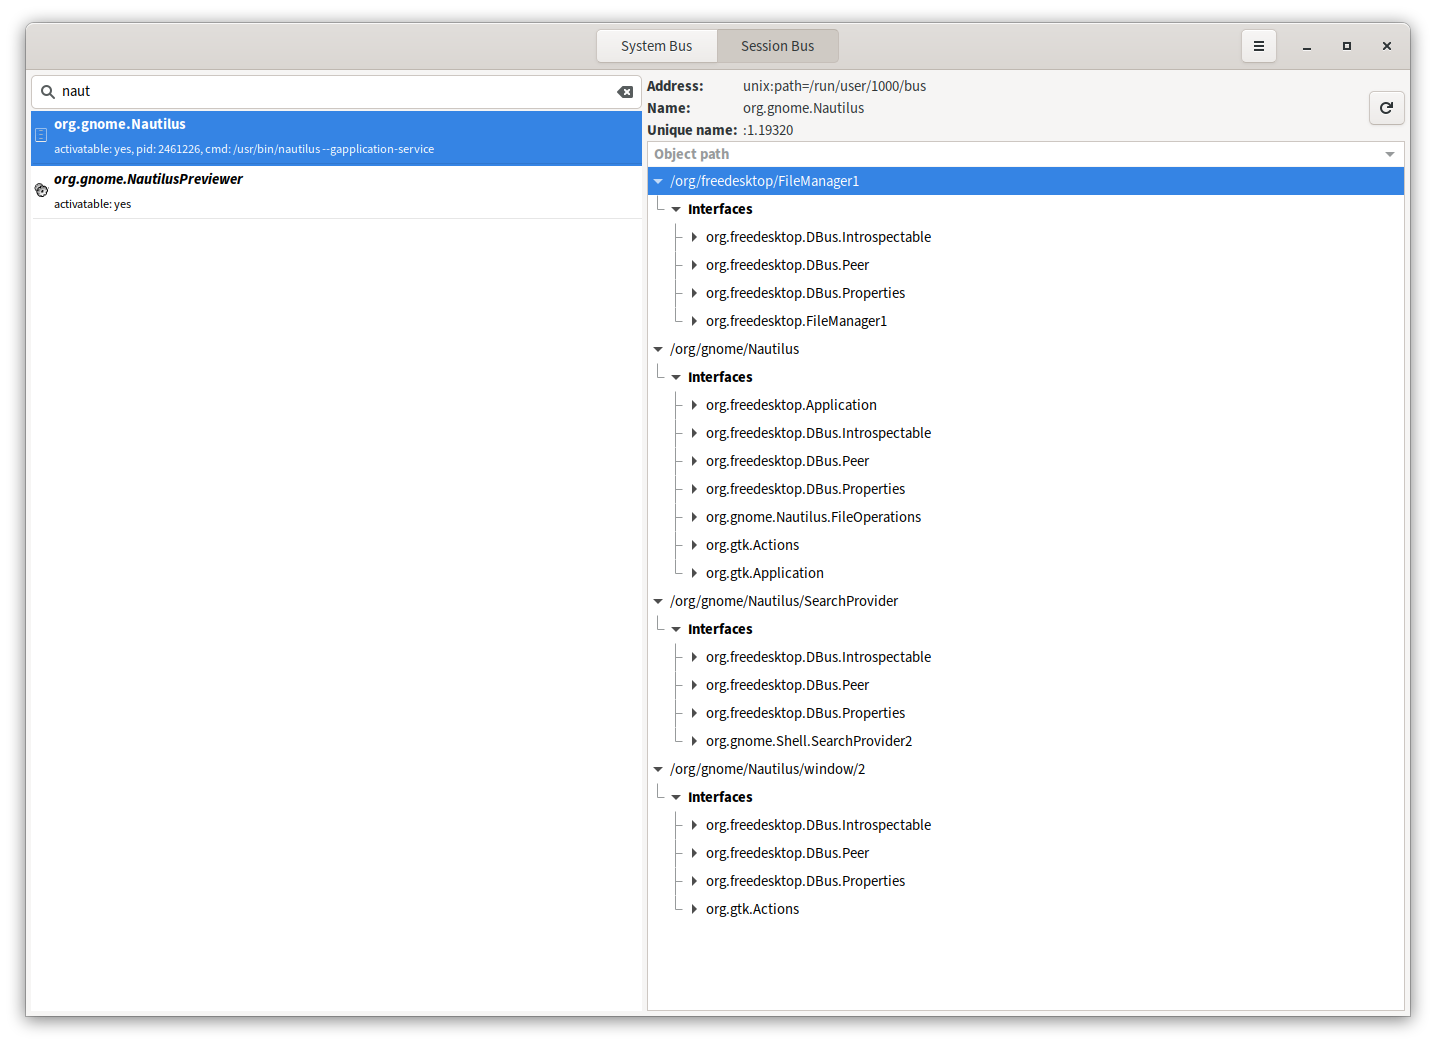The height and width of the screenshot is (1045, 1436).
Task: Click the address value unix:path=/run/user/1000/bus
Action: tap(834, 86)
